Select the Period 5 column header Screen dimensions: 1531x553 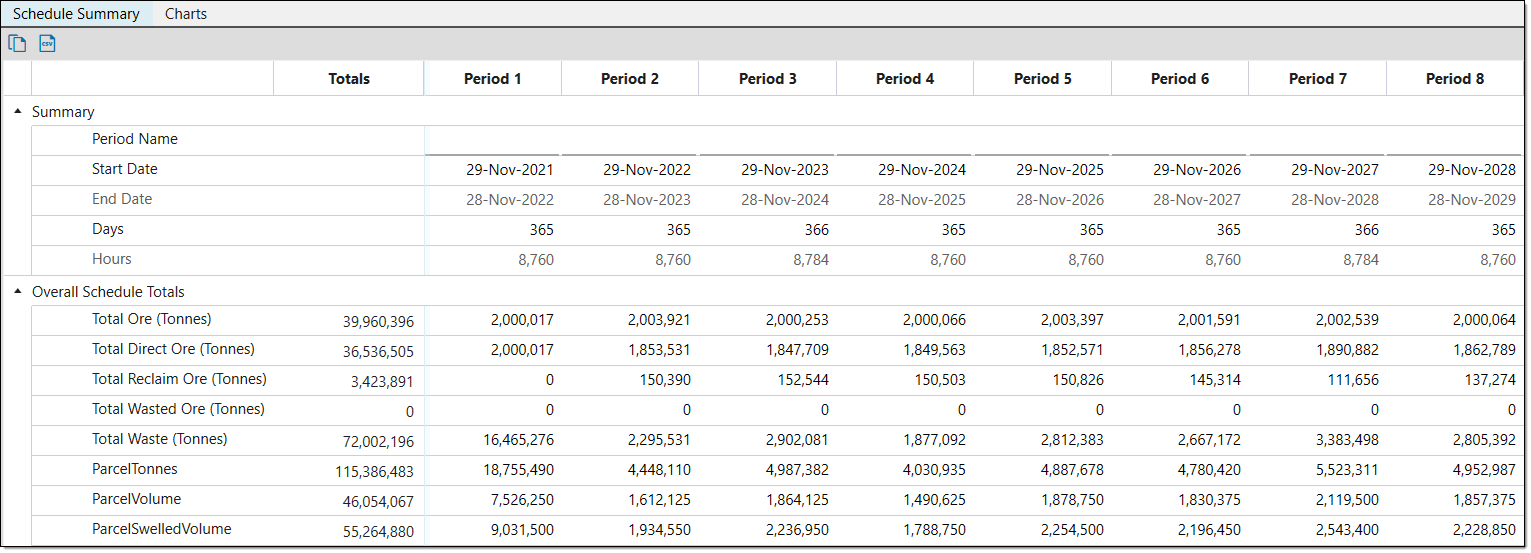(x=1042, y=79)
